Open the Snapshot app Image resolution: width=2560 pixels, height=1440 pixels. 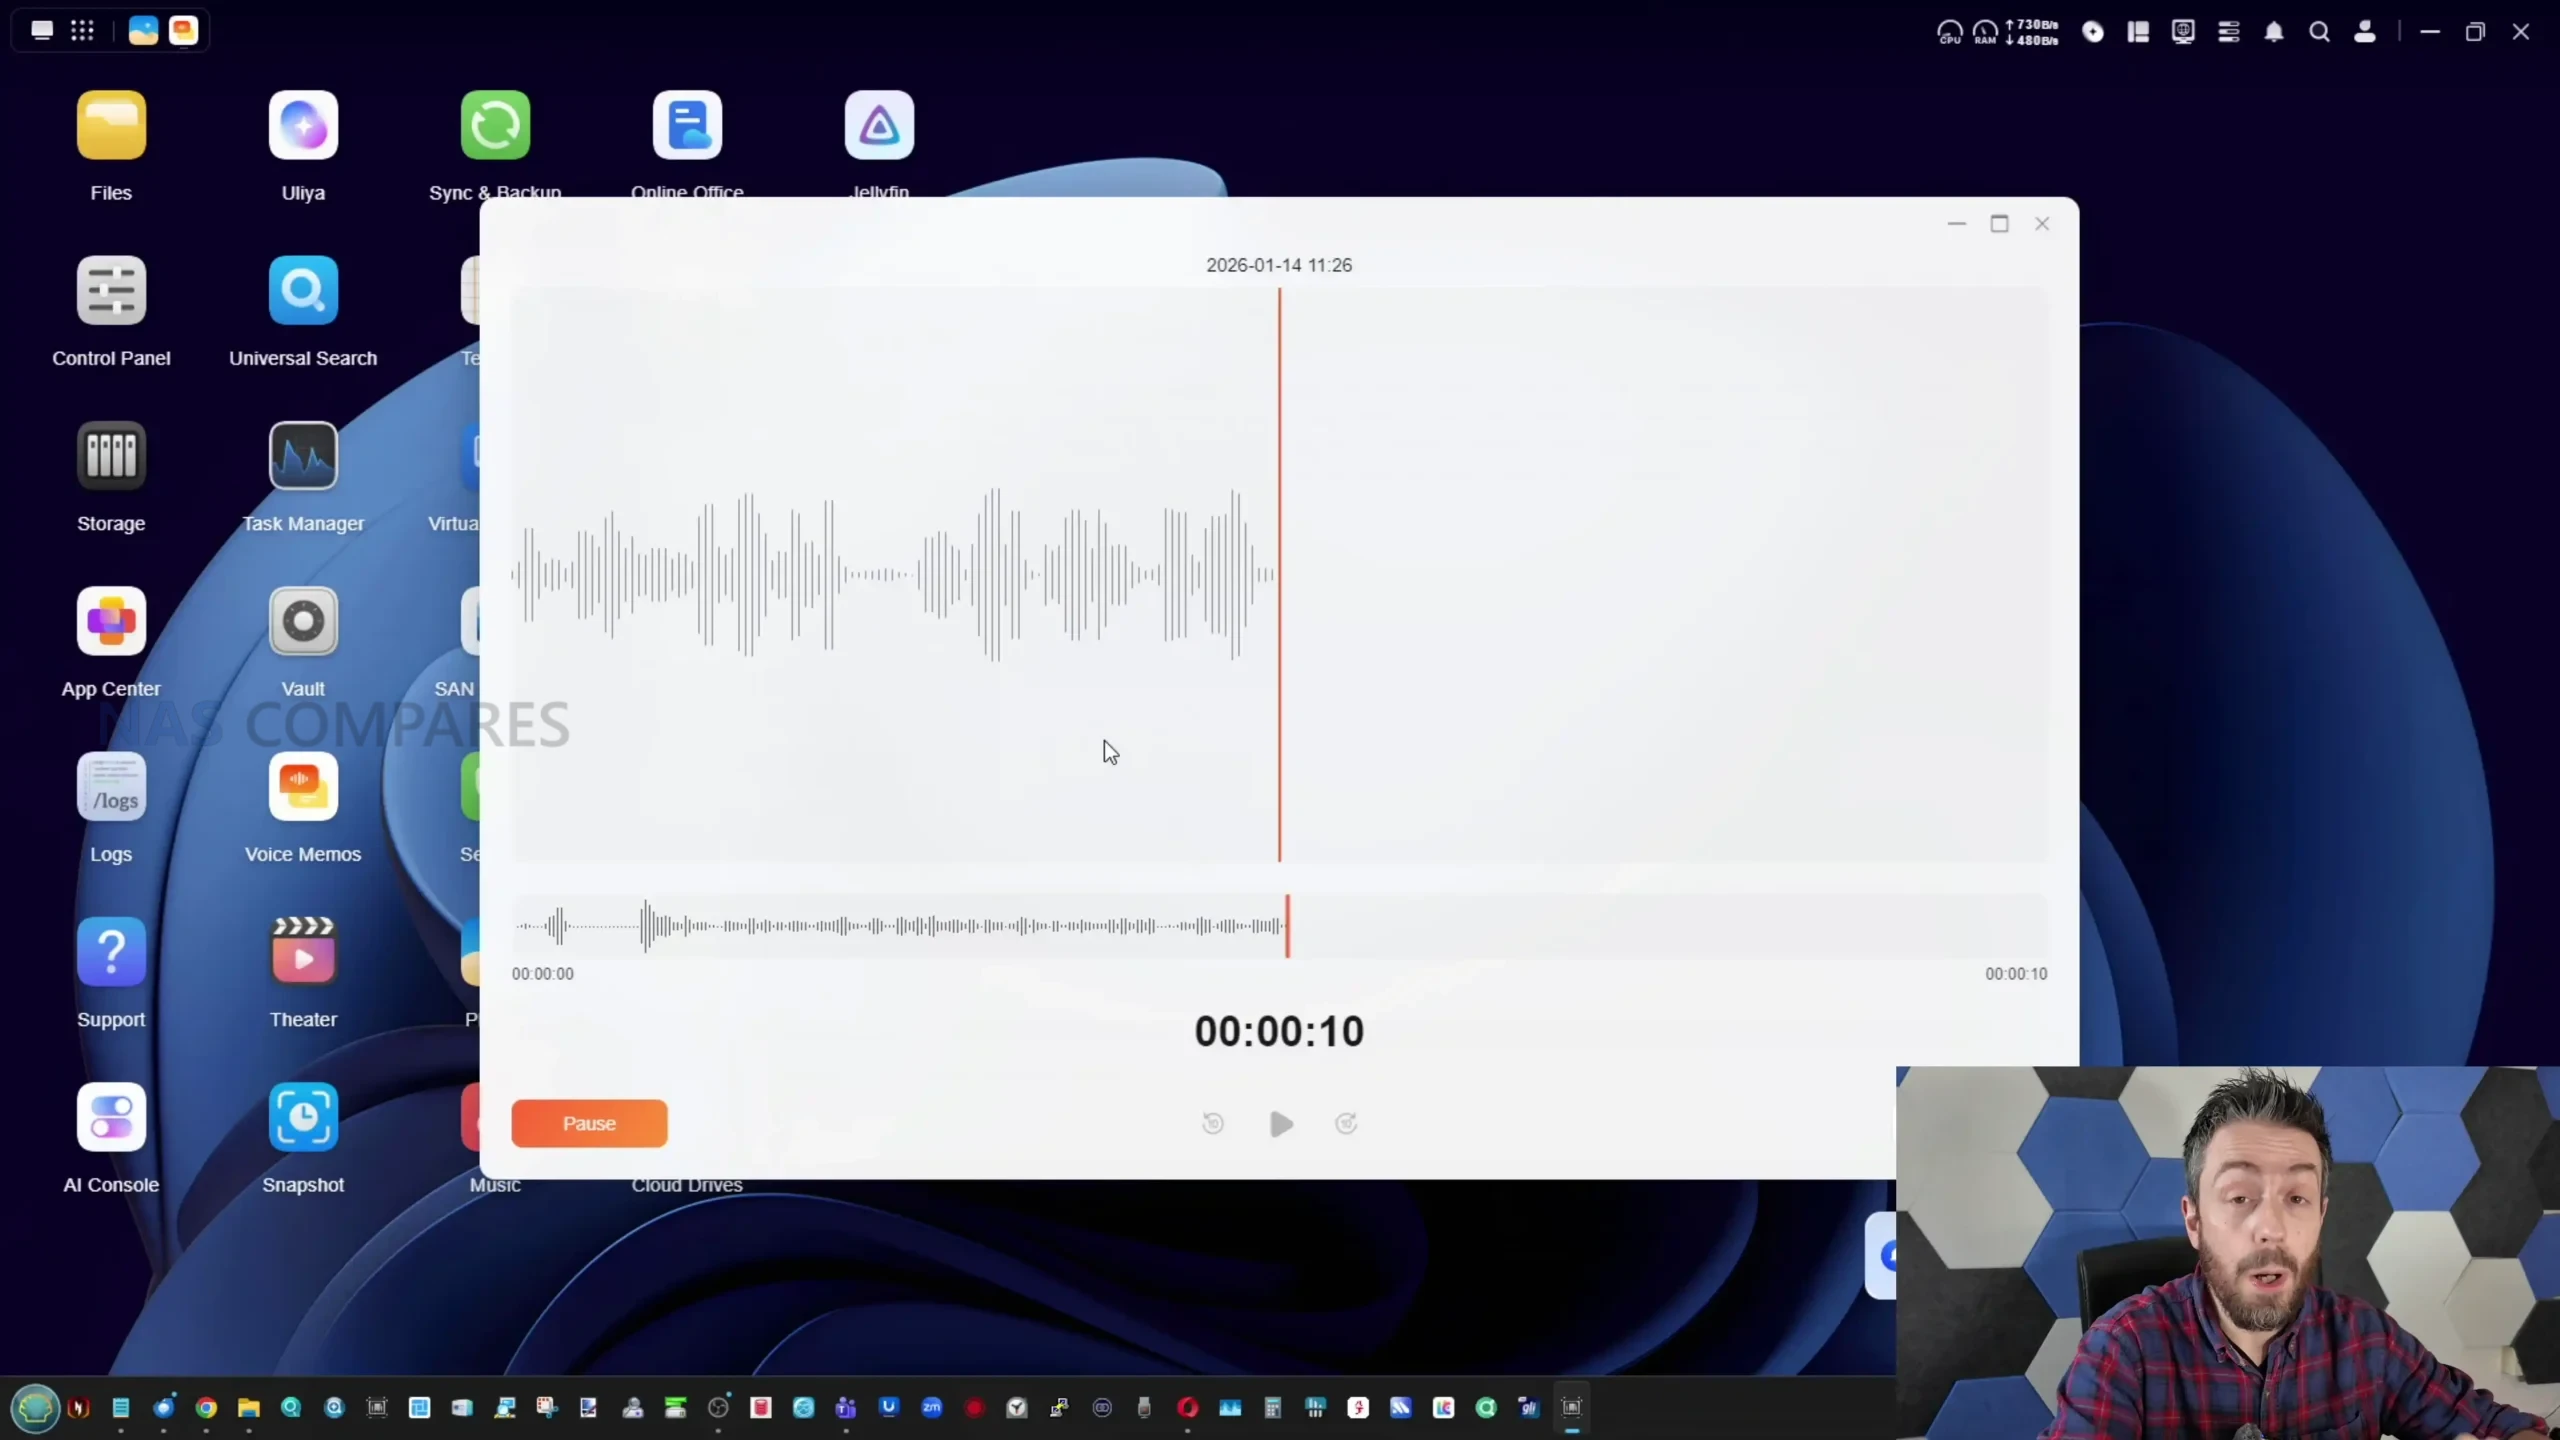[x=303, y=1117]
